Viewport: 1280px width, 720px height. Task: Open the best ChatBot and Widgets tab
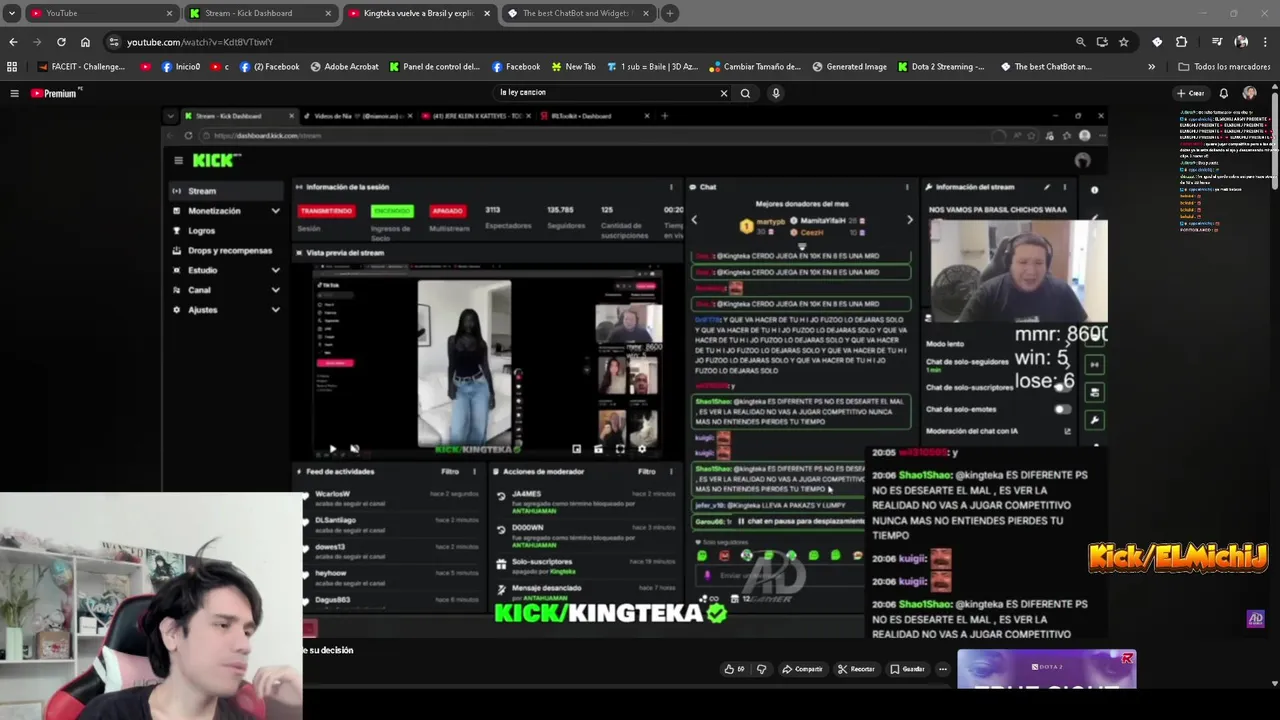[x=578, y=13]
